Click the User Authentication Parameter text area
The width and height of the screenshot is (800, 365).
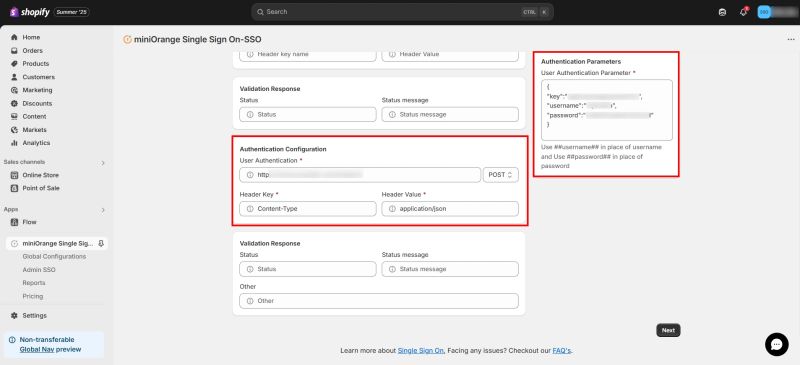click(x=607, y=110)
